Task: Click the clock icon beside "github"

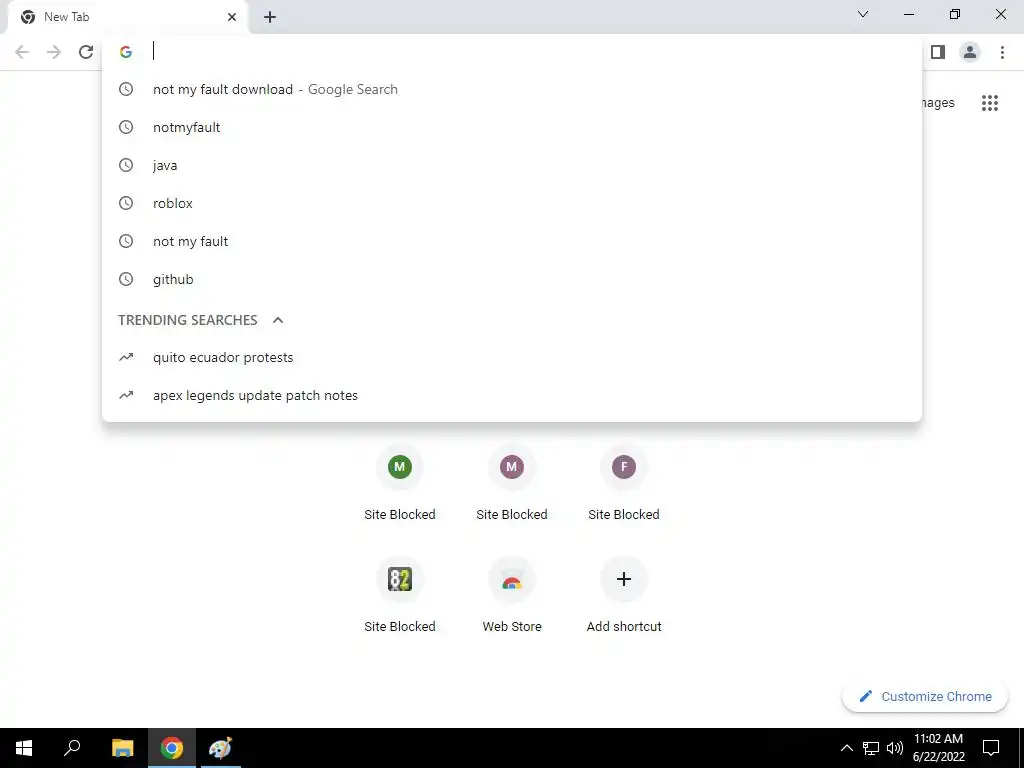Action: [x=126, y=279]
